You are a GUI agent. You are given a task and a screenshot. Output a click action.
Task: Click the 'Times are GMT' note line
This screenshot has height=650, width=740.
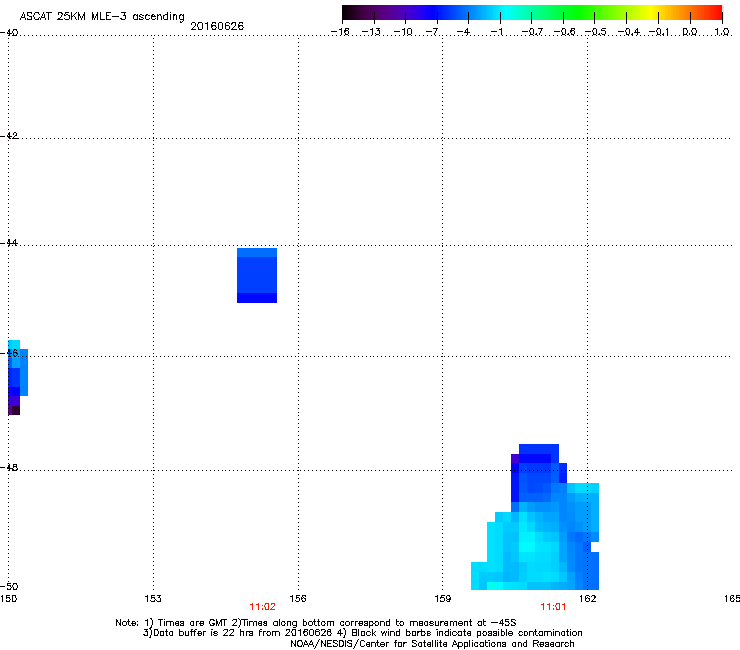315,623
